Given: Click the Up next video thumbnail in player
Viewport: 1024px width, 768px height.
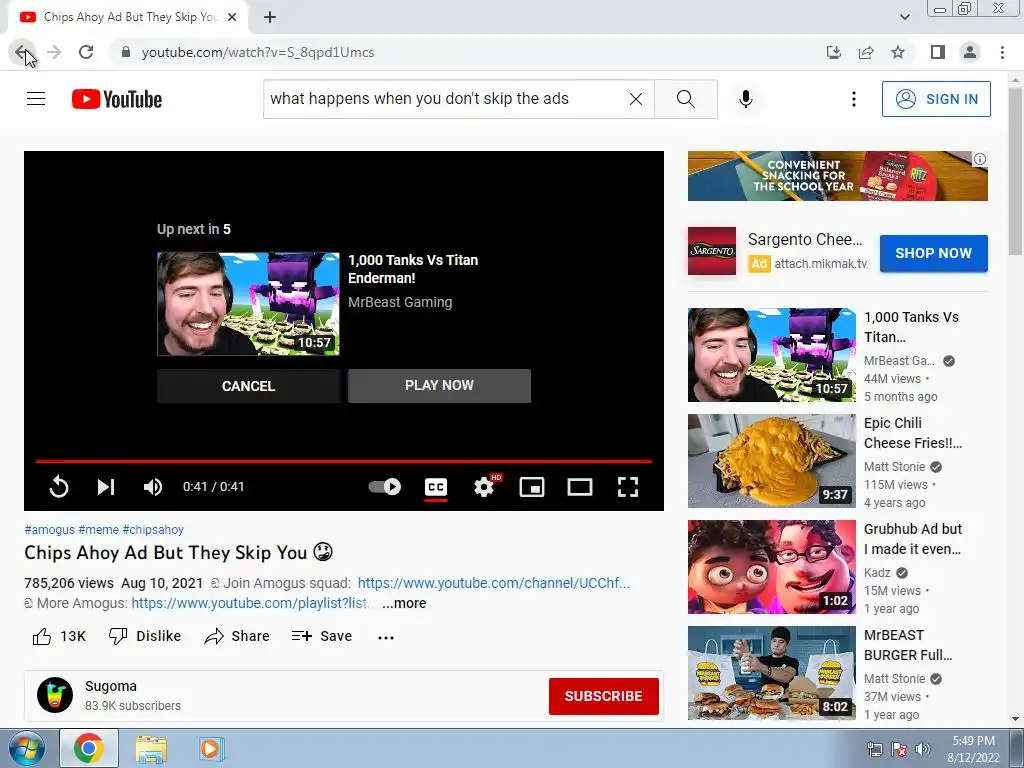Looking at the screenshot, I should tap(248, 304).
